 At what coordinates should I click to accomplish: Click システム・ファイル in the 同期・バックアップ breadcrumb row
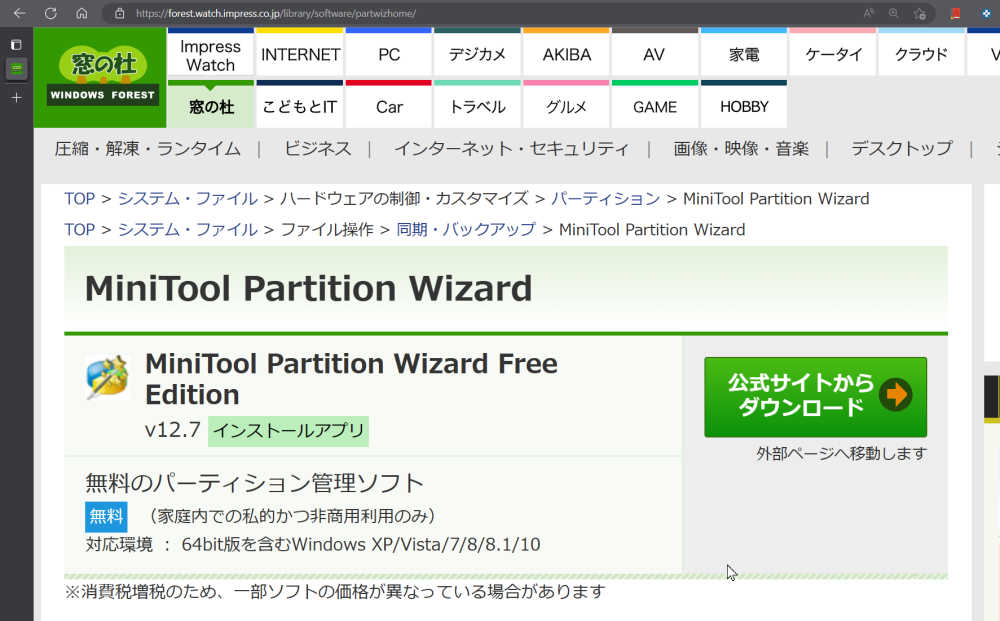(x=188, y=230)
